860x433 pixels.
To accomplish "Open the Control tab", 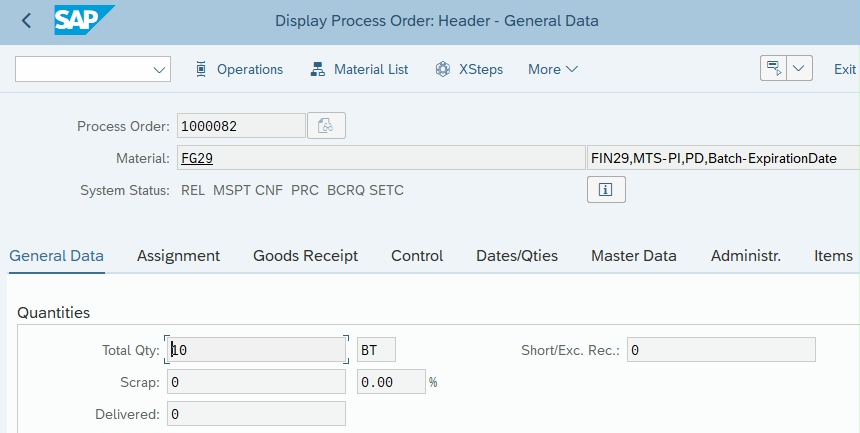I will click(417, 256).
